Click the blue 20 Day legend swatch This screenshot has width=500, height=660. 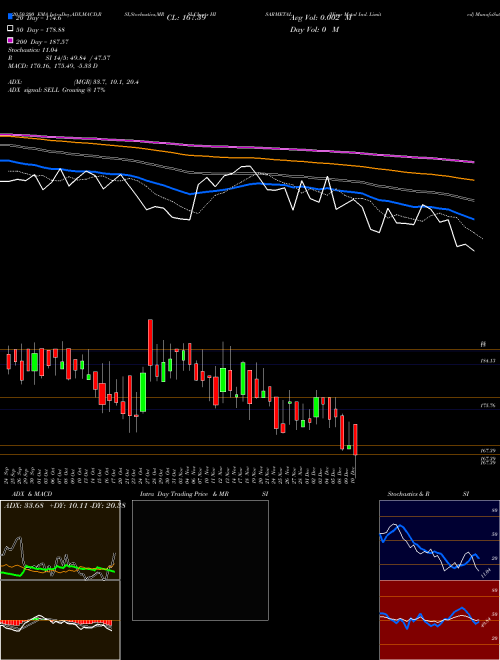pos(11,16)
